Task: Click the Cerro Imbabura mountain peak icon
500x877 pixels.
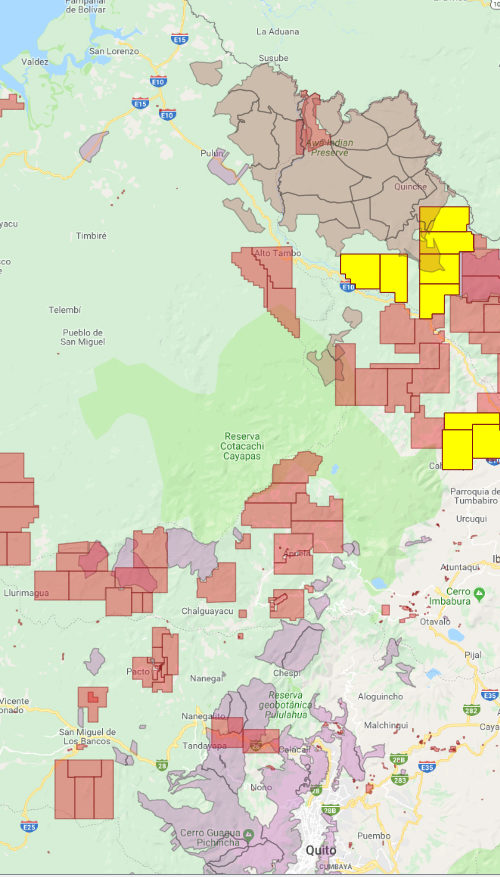Action: tap(479, 592)
